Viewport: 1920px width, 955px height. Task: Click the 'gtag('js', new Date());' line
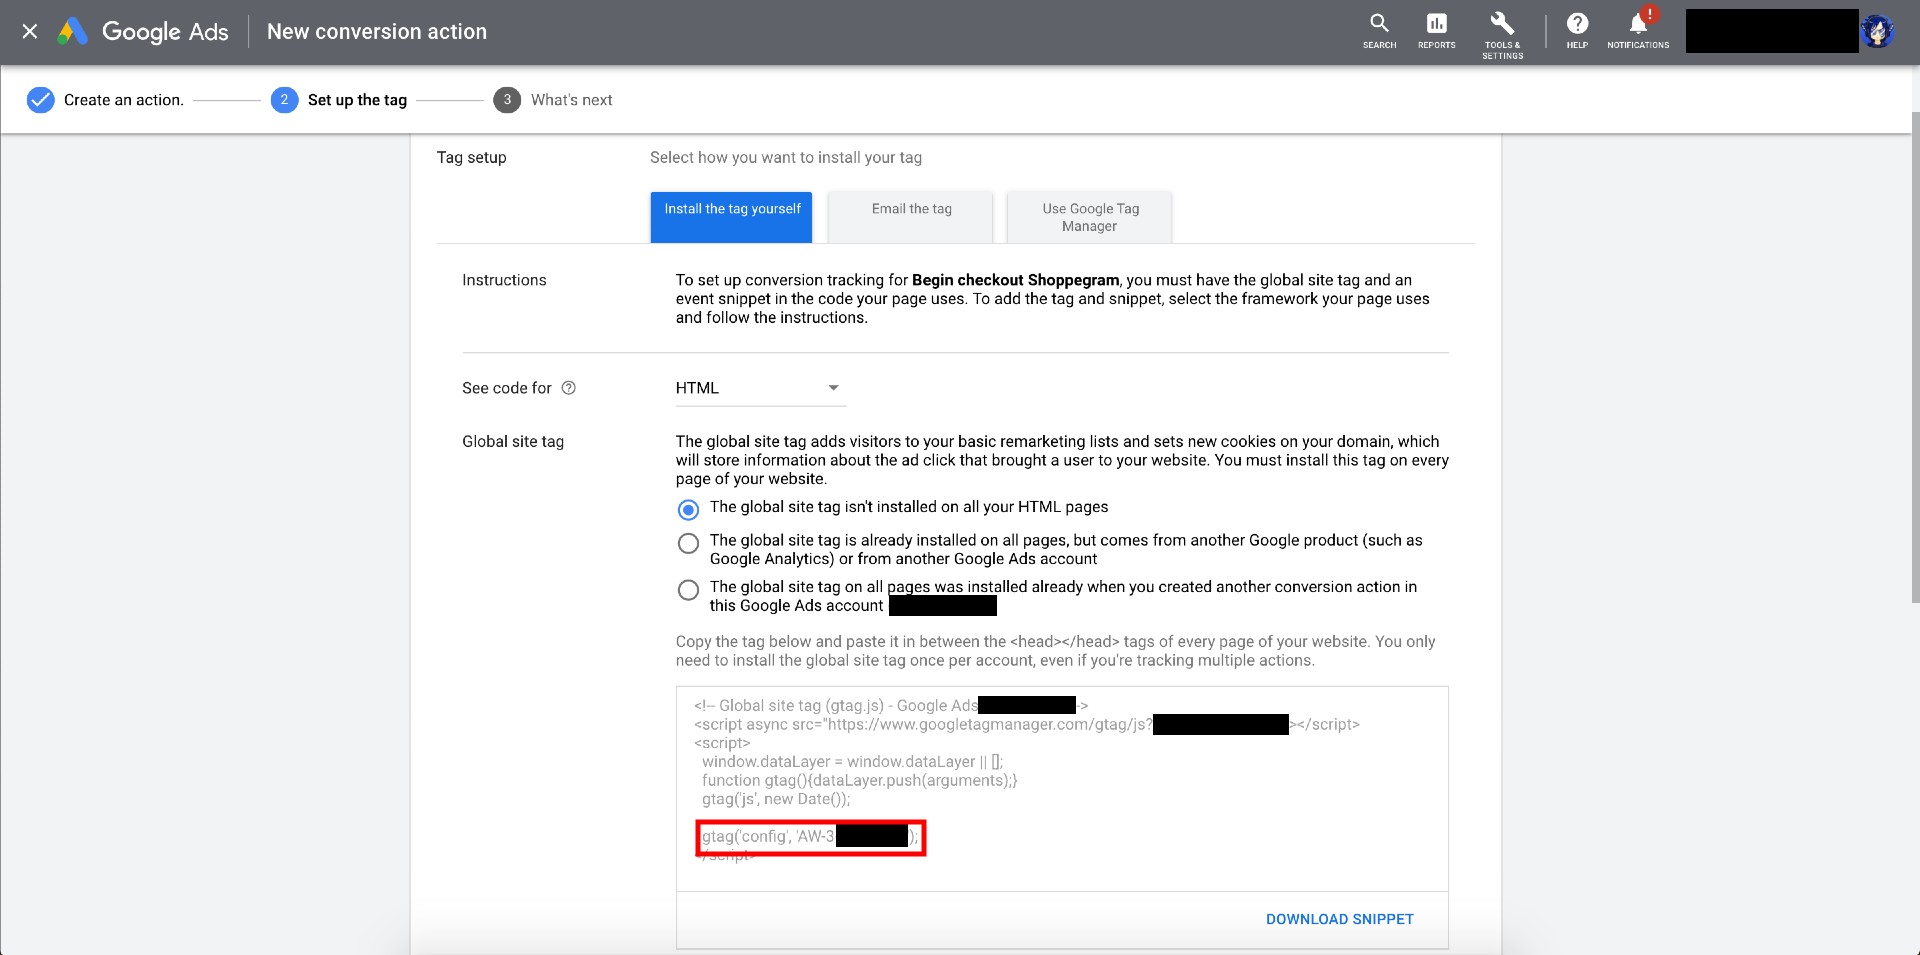(x=776, y=800)
